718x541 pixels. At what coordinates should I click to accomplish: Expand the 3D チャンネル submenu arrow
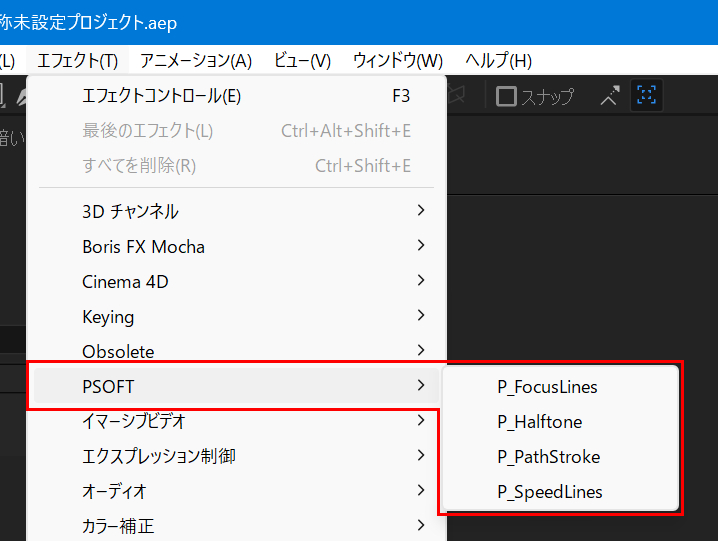click(421, 211)
